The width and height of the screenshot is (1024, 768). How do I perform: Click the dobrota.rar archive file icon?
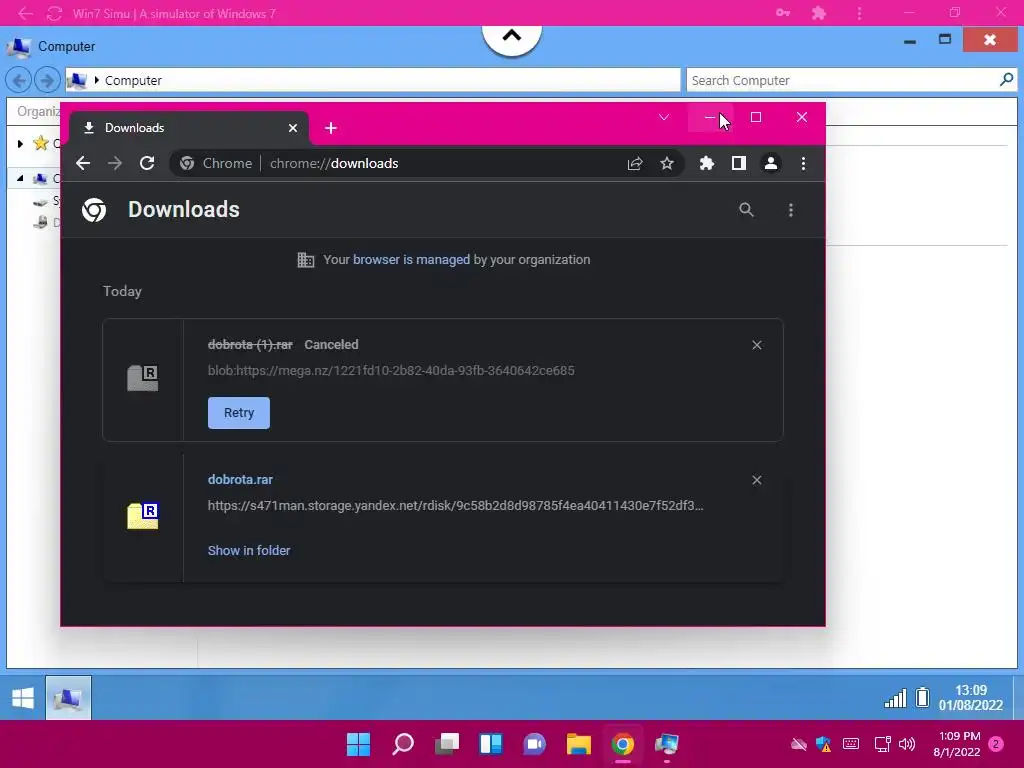[x=142, y=516]
